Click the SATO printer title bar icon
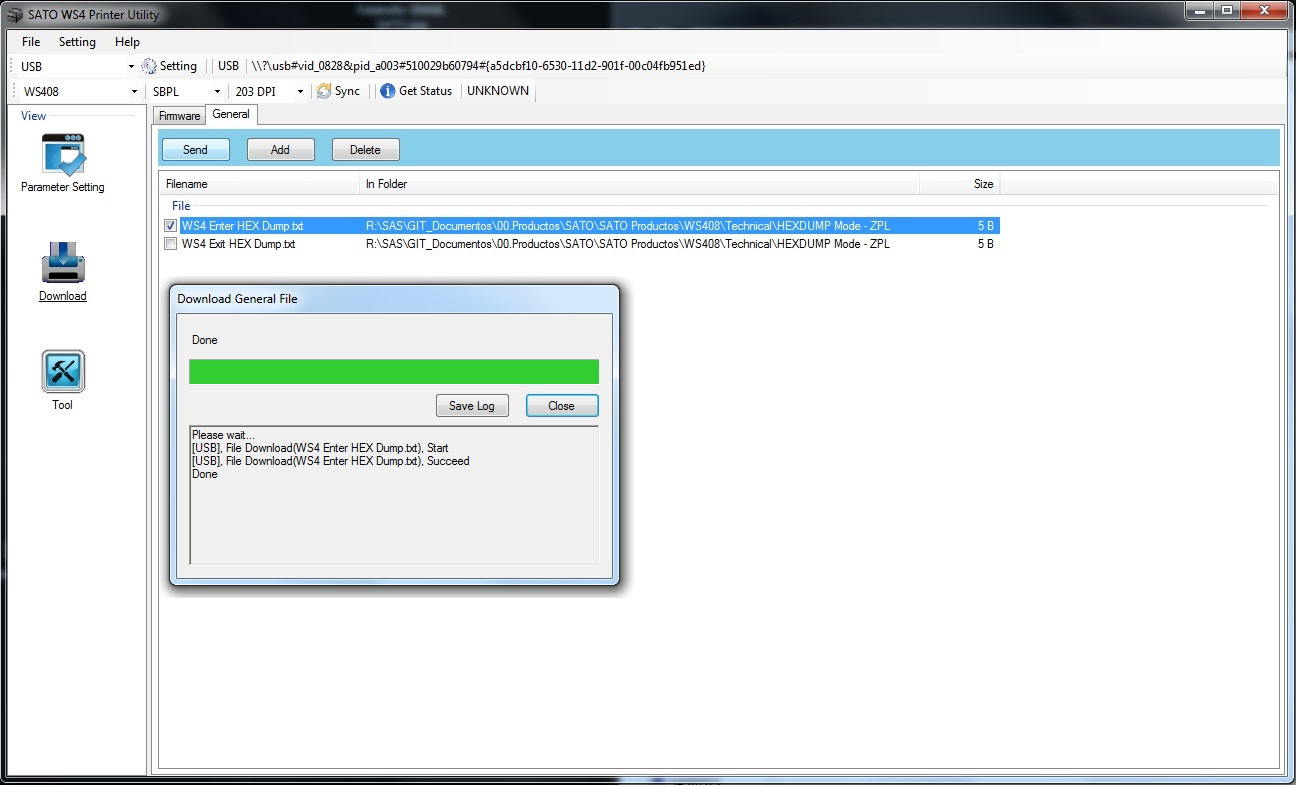 15,14
